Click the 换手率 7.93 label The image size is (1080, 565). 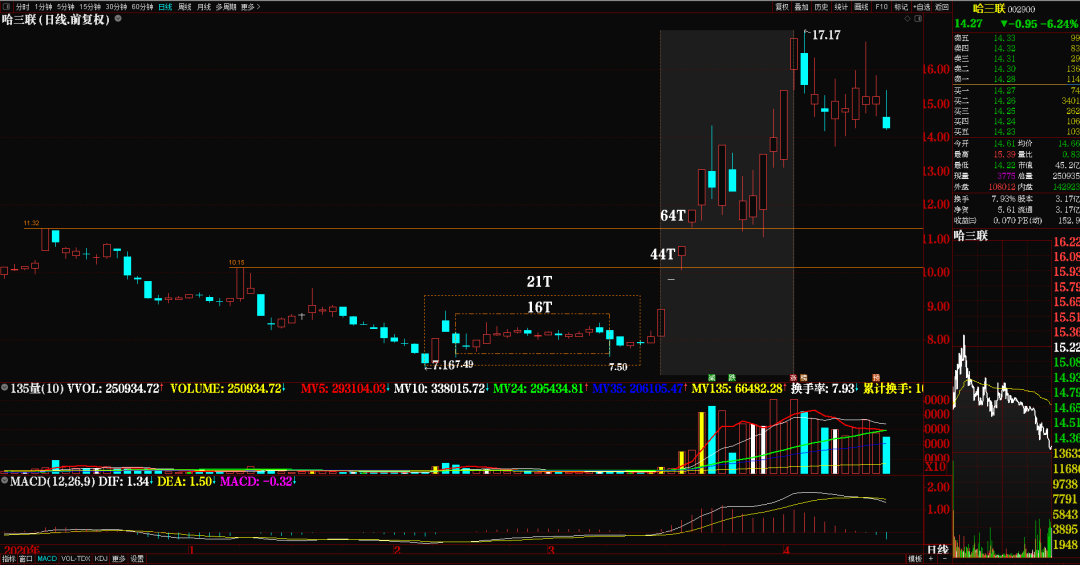(824, 389)
